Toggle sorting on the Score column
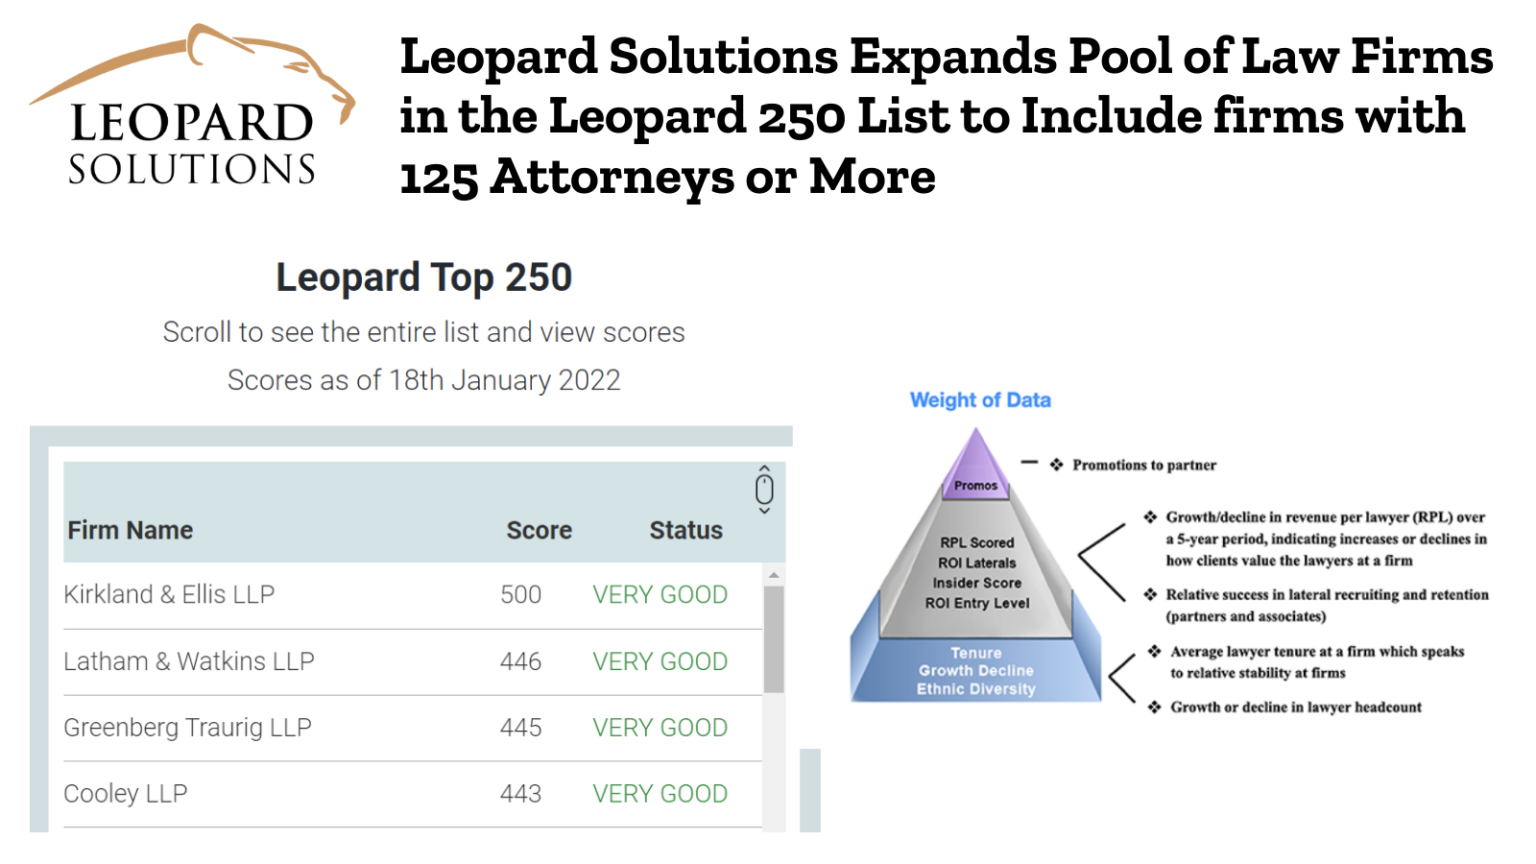 click(540, 530)
